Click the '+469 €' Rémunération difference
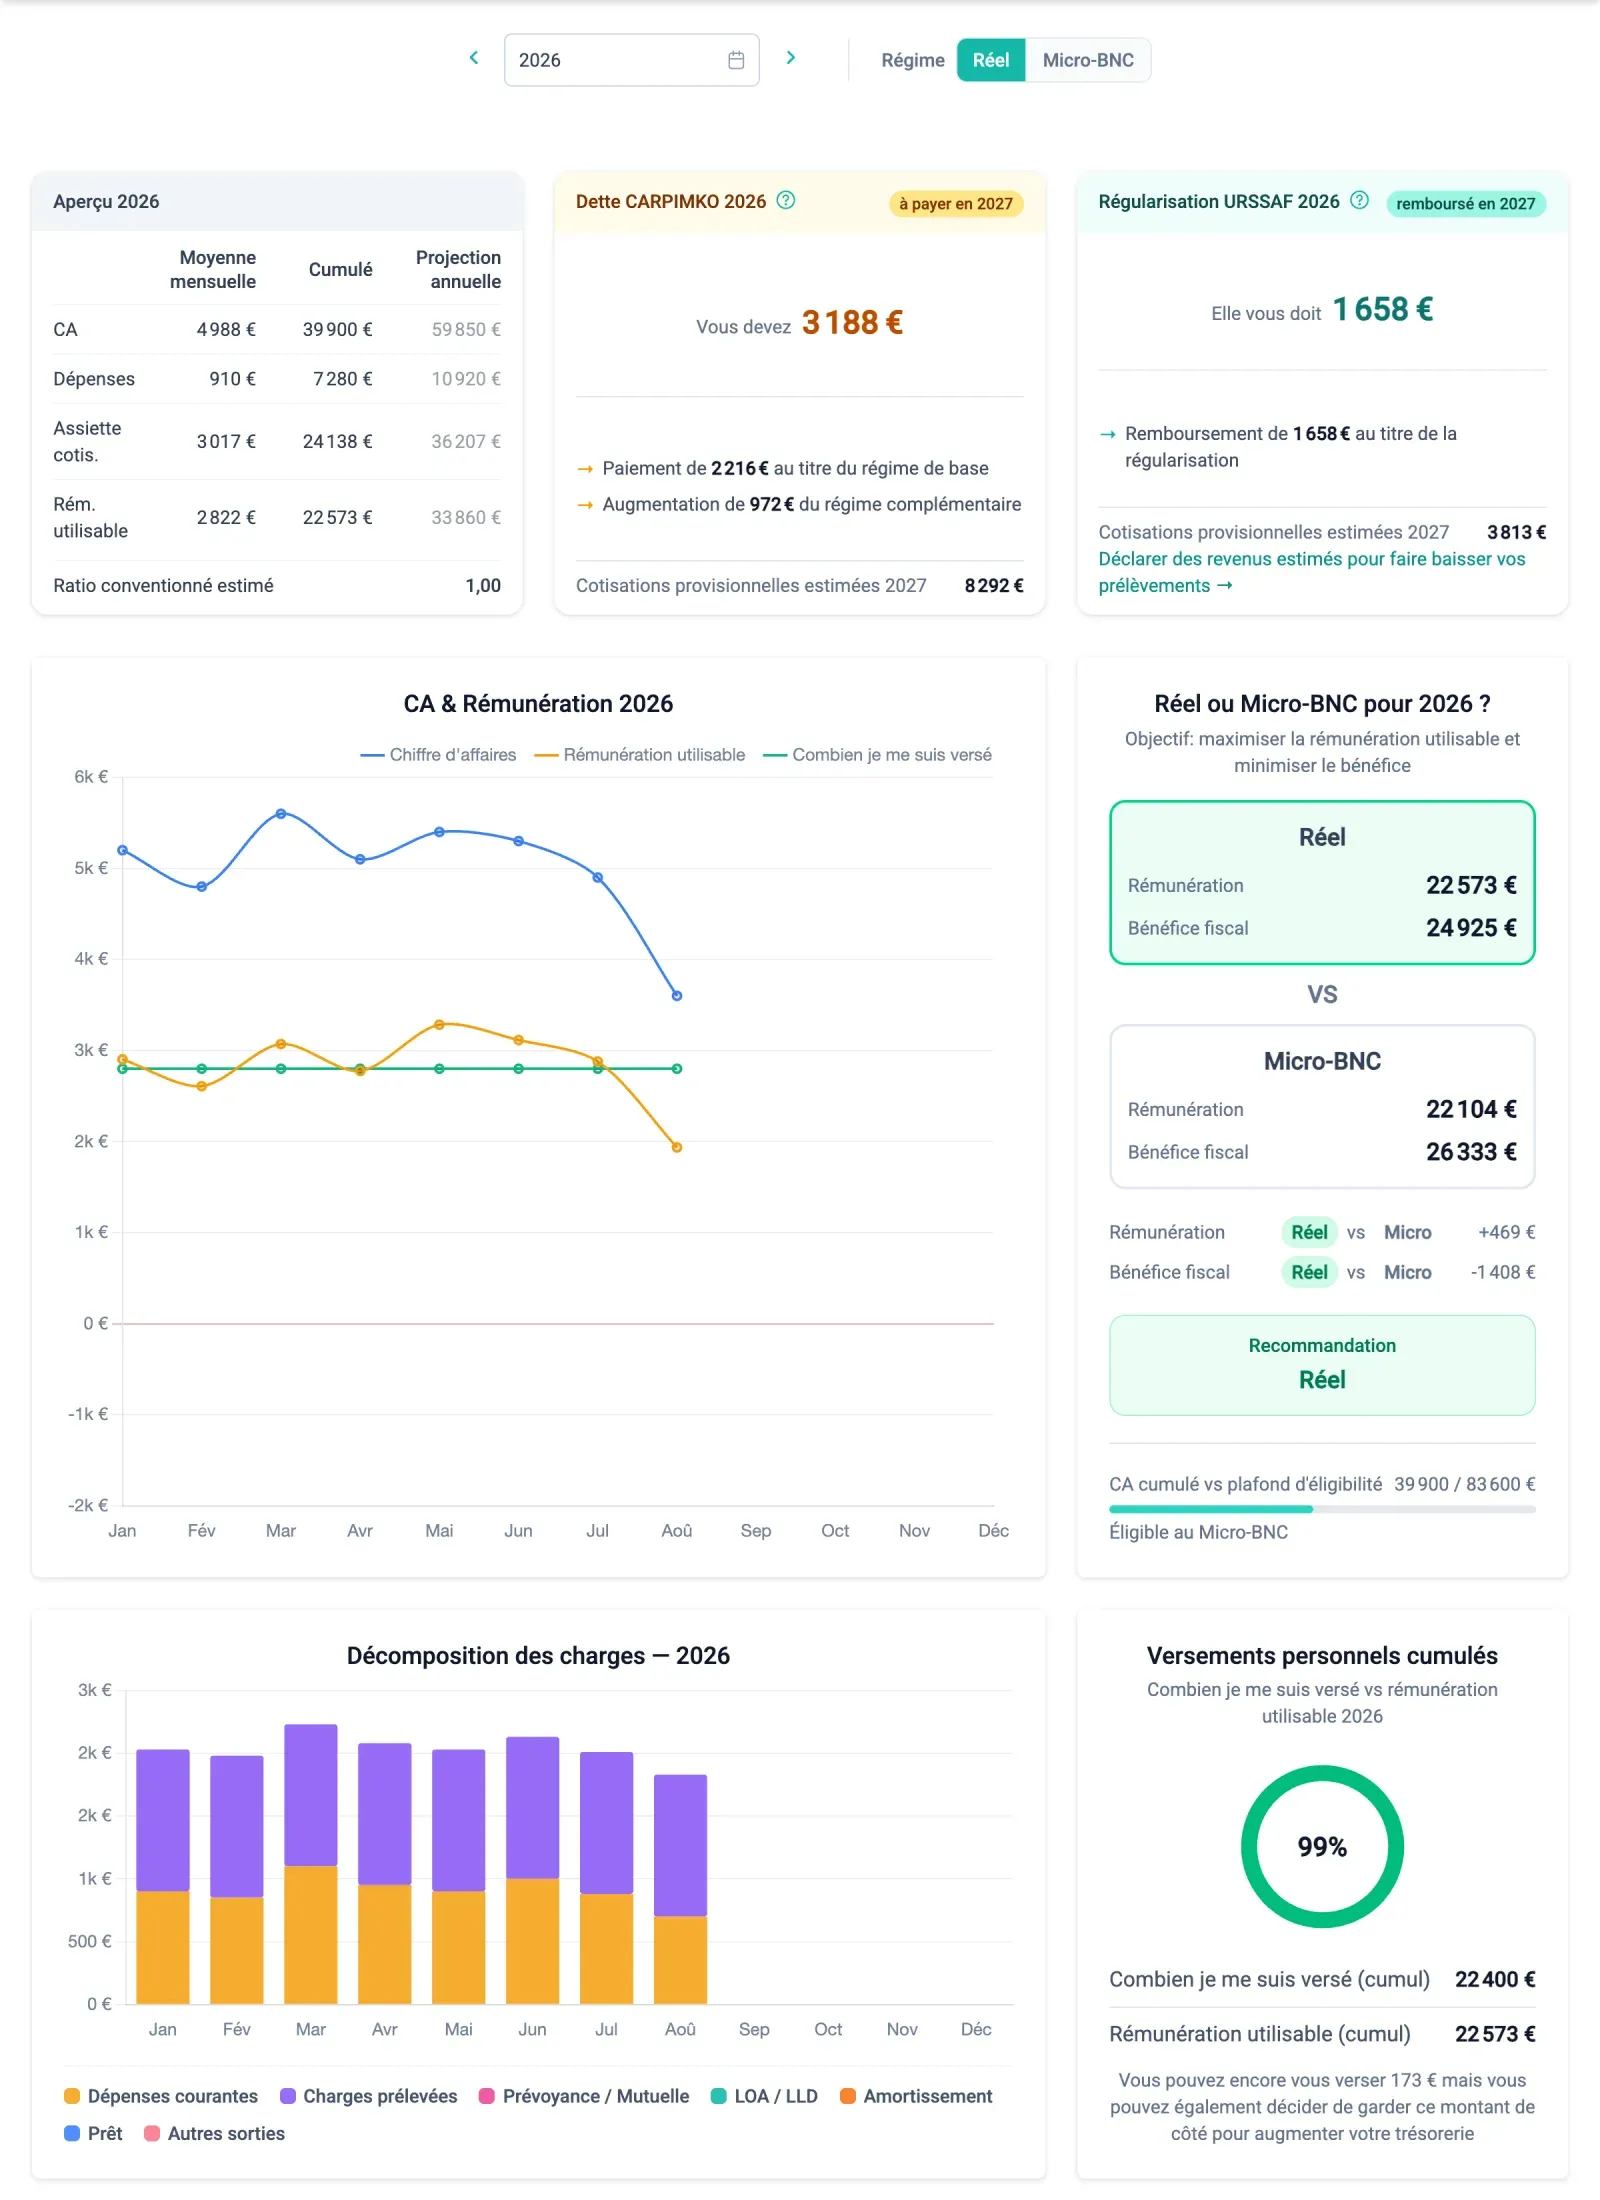Viewport: 1600px width, 2200px height. point(1507,1232)
